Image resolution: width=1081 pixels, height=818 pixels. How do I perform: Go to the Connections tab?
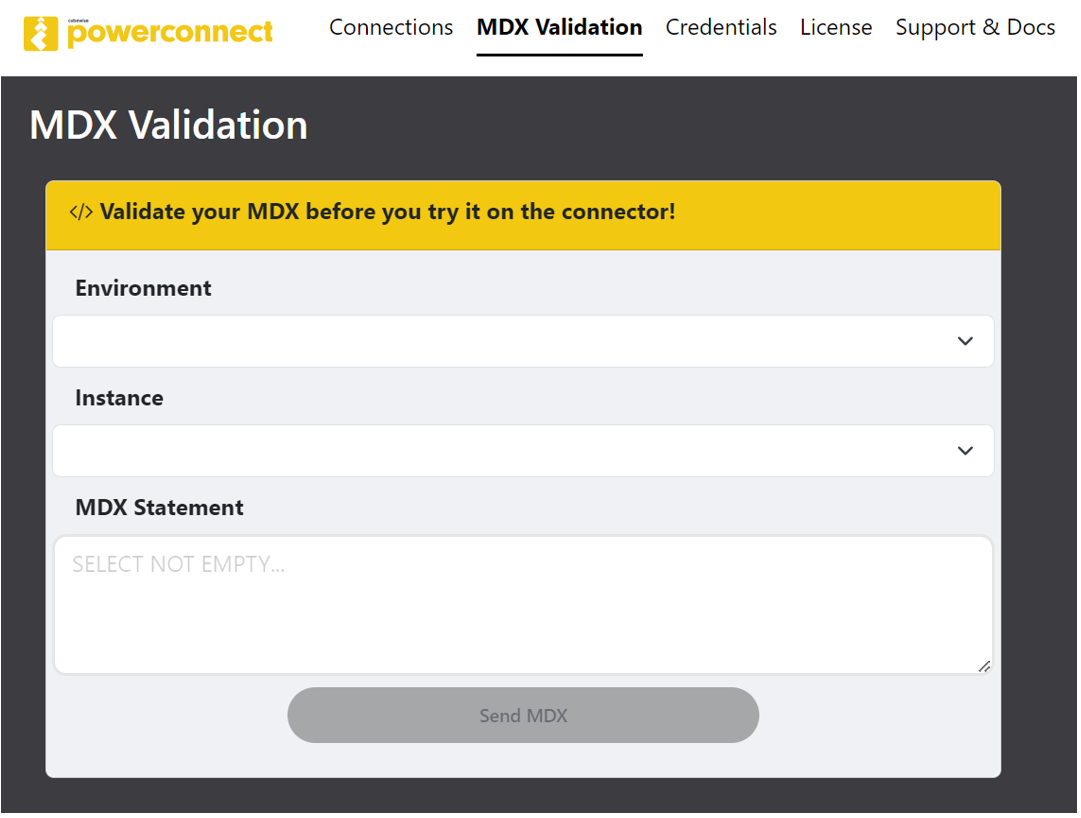(391, 28)
